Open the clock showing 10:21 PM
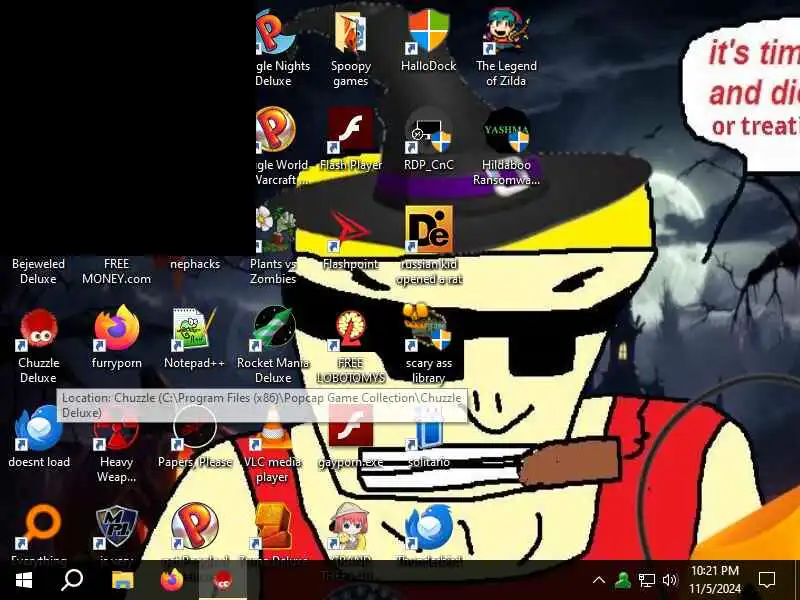The image size is (800, 600). 715,580
